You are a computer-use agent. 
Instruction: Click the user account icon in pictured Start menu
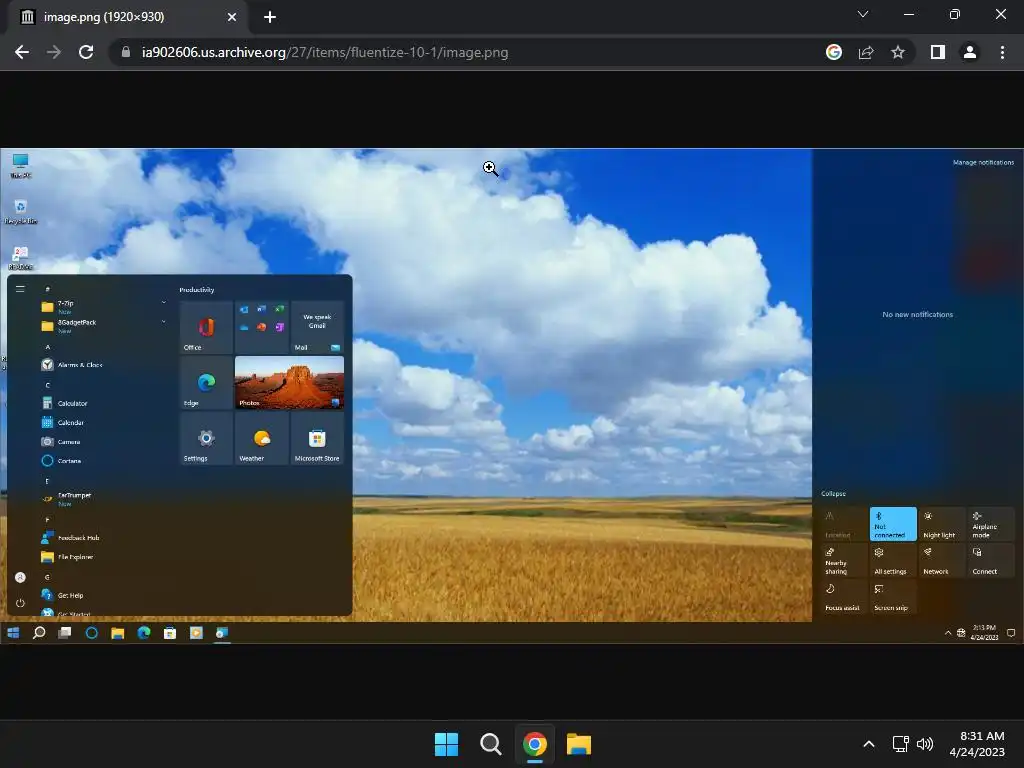click(x=20, y=577)
